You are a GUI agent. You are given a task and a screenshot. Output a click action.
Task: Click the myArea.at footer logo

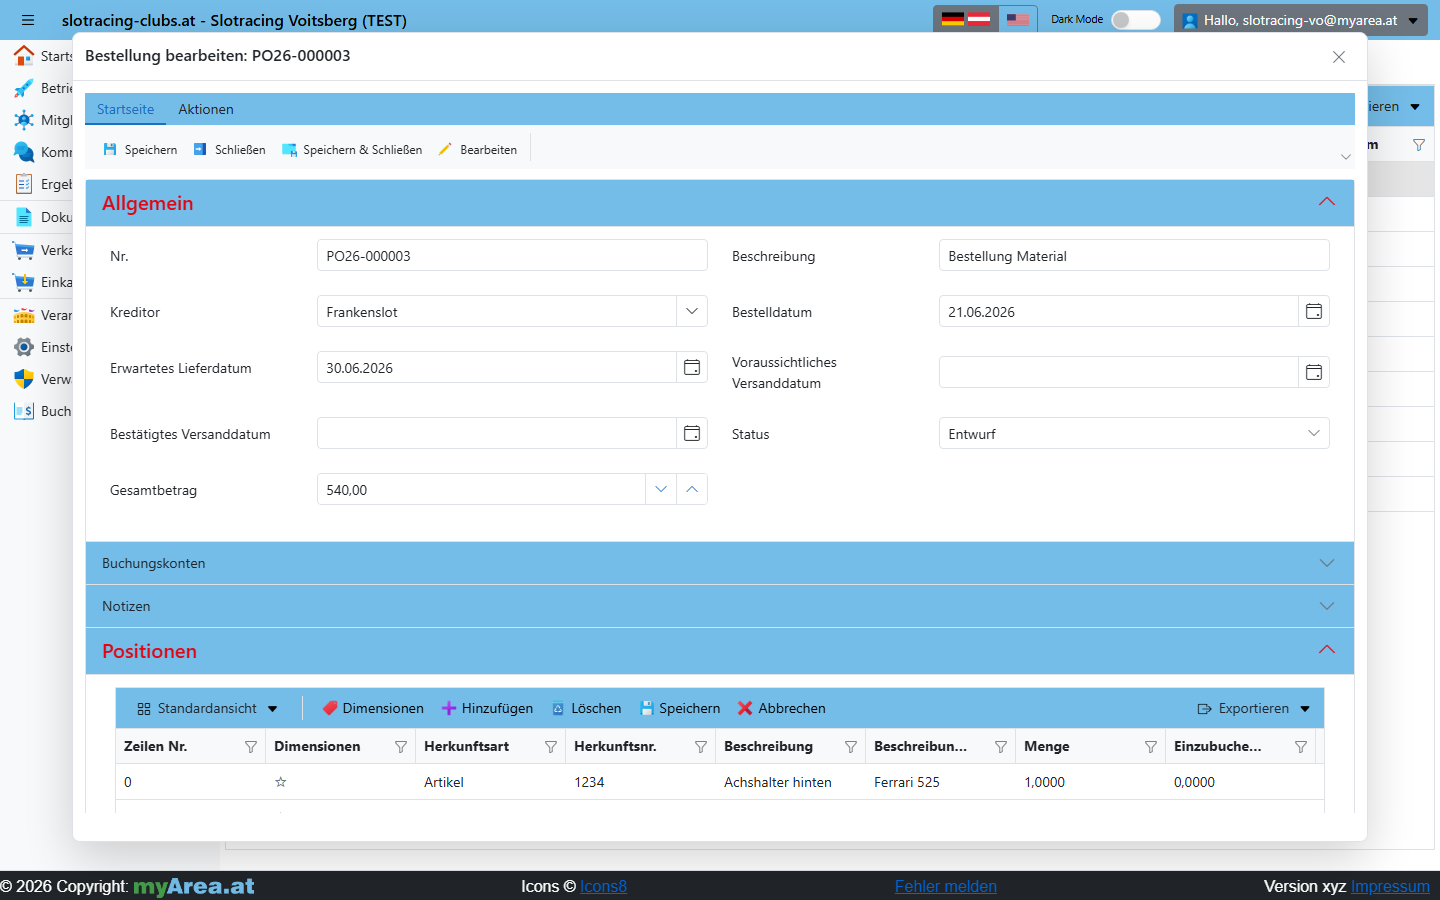tap(194, 886)
